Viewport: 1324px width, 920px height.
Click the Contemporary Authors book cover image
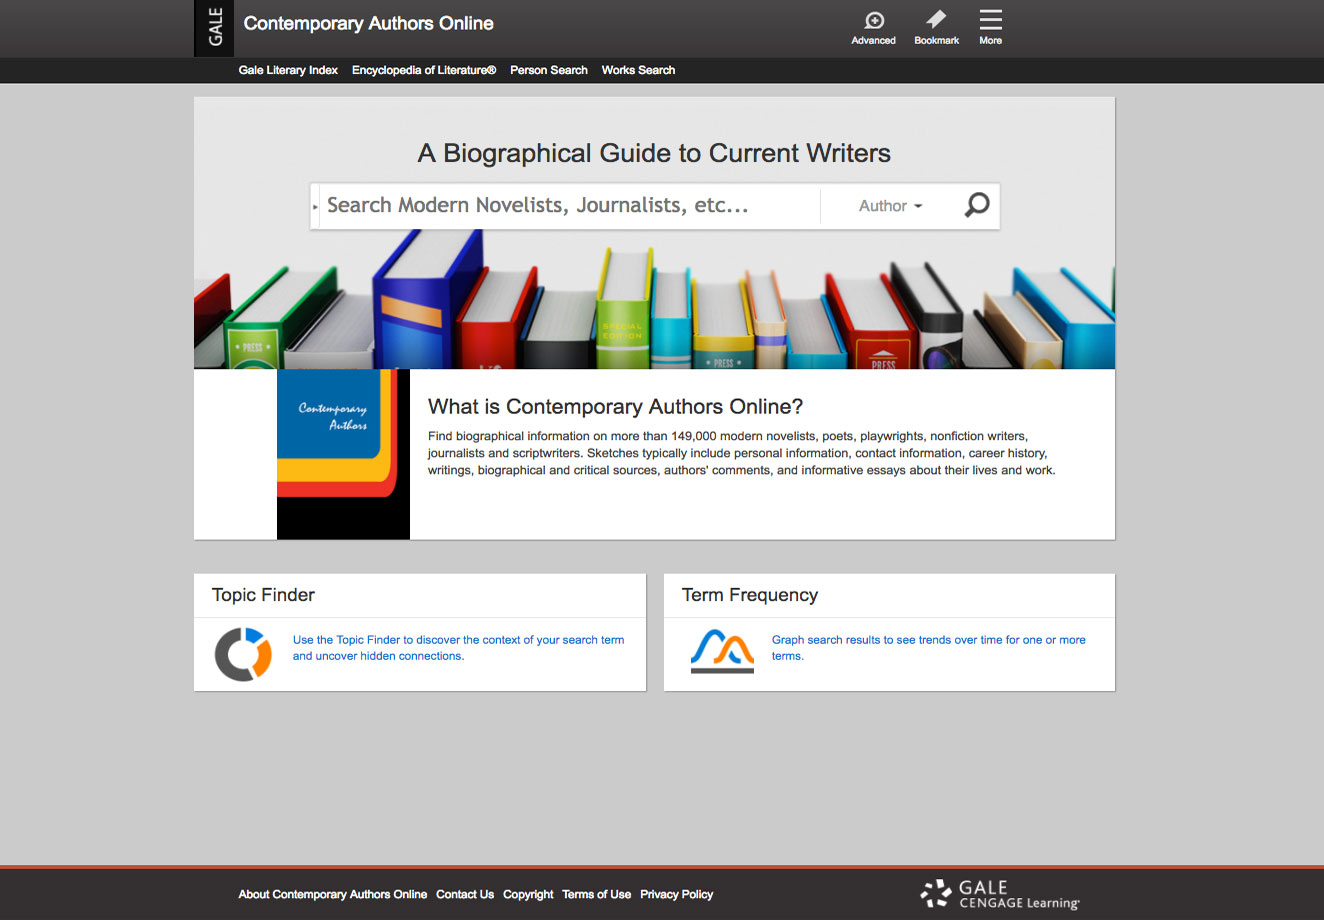coord(343,454)
